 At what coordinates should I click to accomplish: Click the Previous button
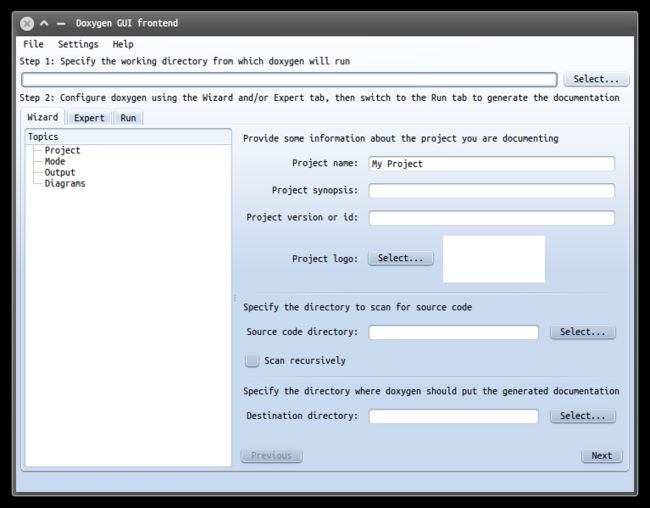[271, 456]
